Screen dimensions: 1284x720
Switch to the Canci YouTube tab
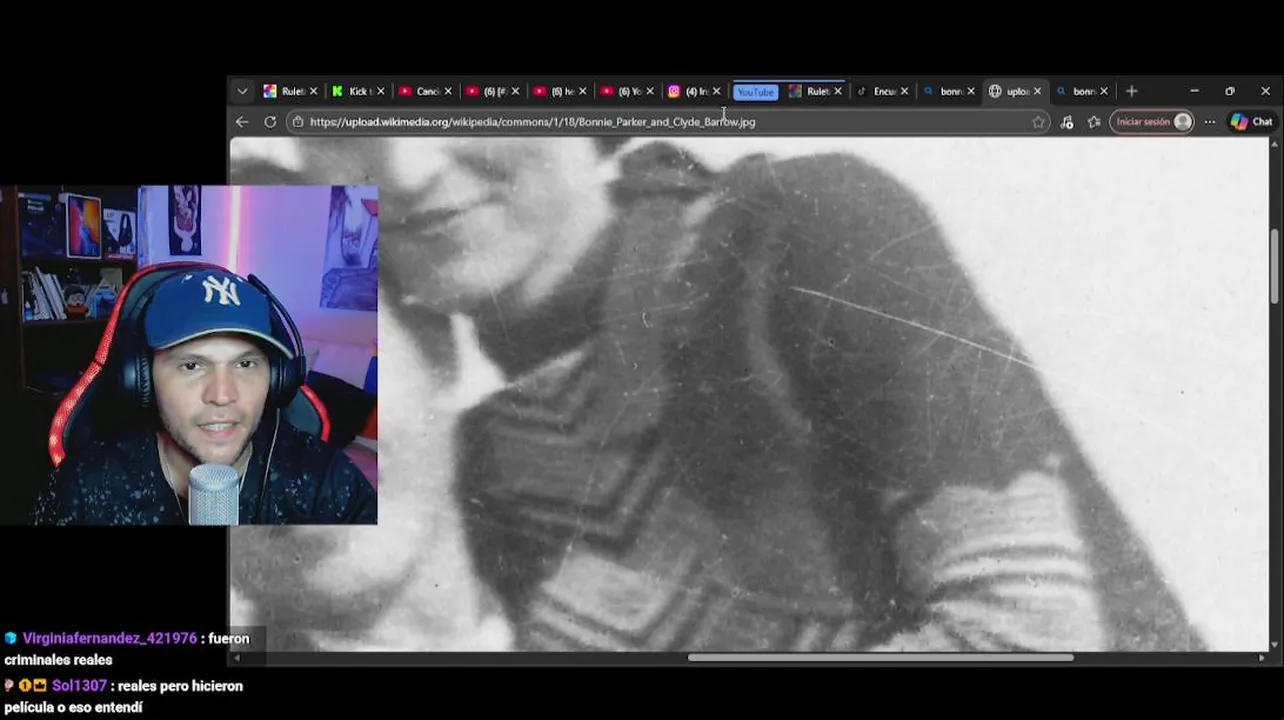[425, 91]
